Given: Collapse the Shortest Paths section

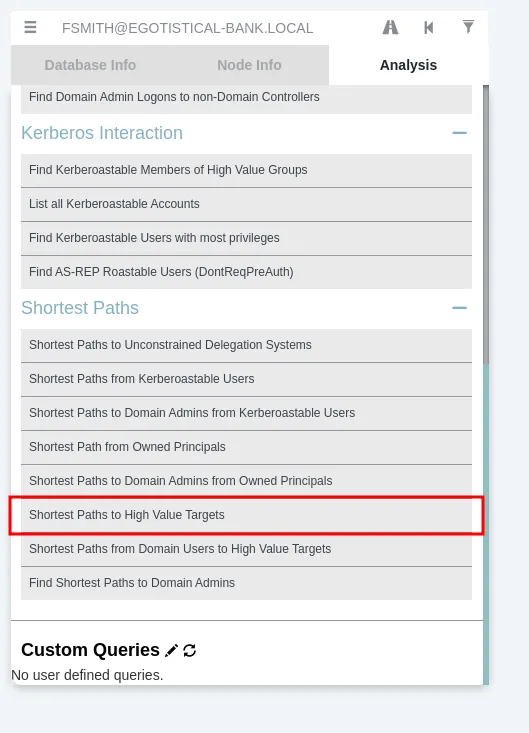Looking at the screenshot, I should (459, 308).
